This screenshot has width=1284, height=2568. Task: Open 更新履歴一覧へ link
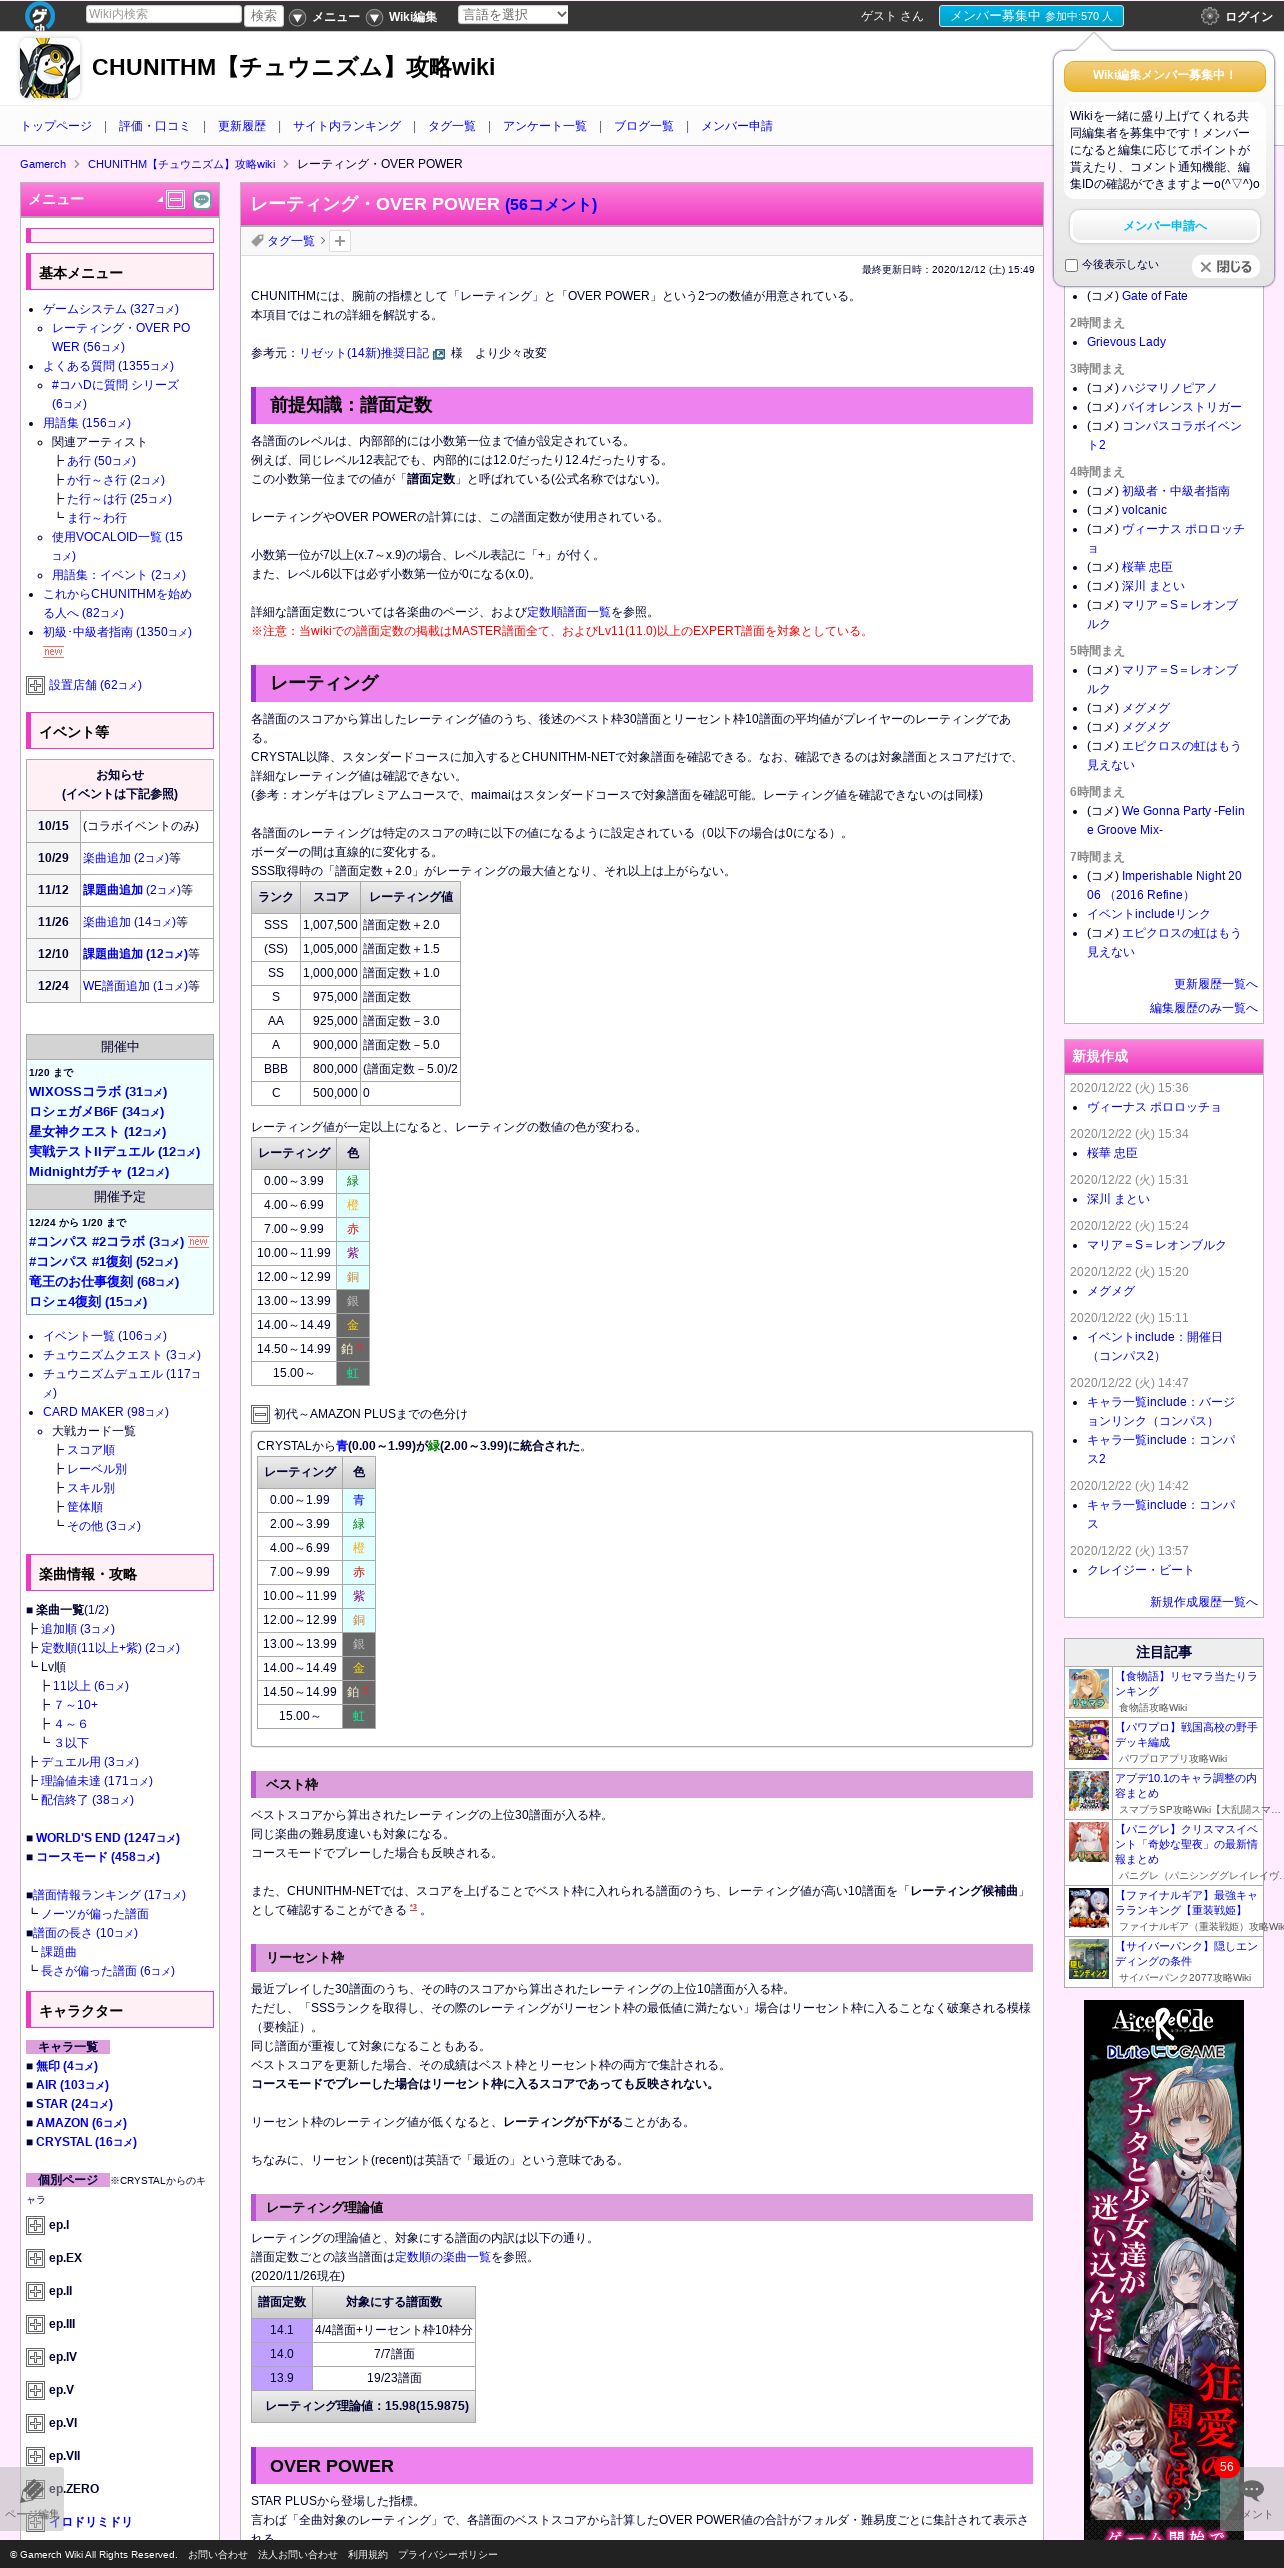(1216, 984)
